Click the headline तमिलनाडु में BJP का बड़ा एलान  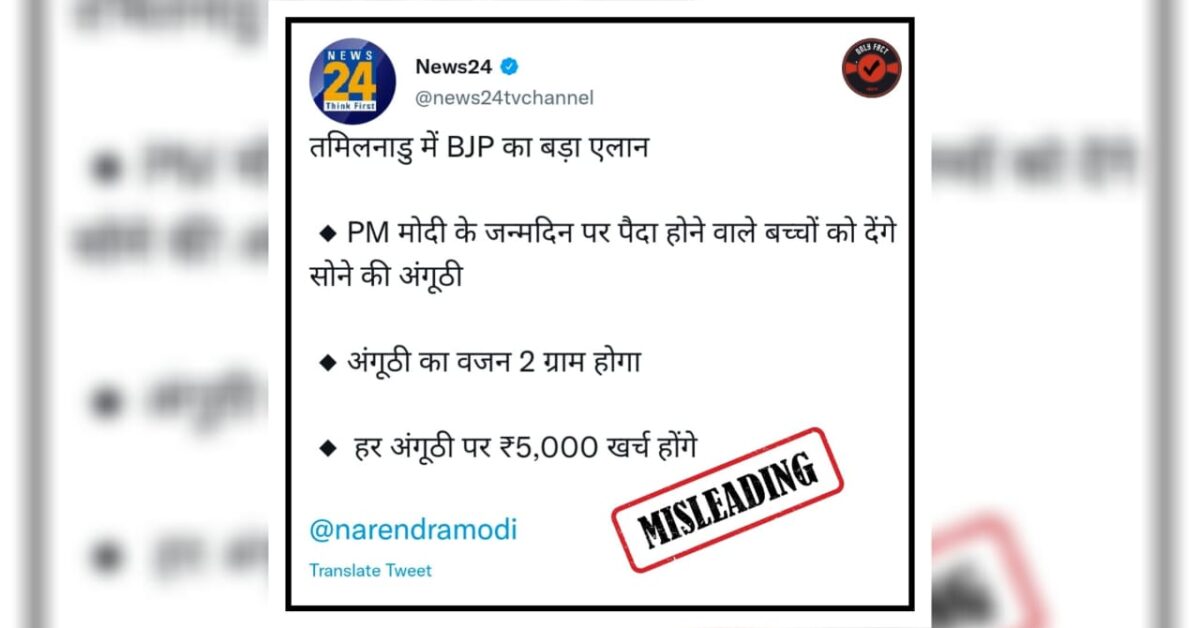click(x=479, y=149)
